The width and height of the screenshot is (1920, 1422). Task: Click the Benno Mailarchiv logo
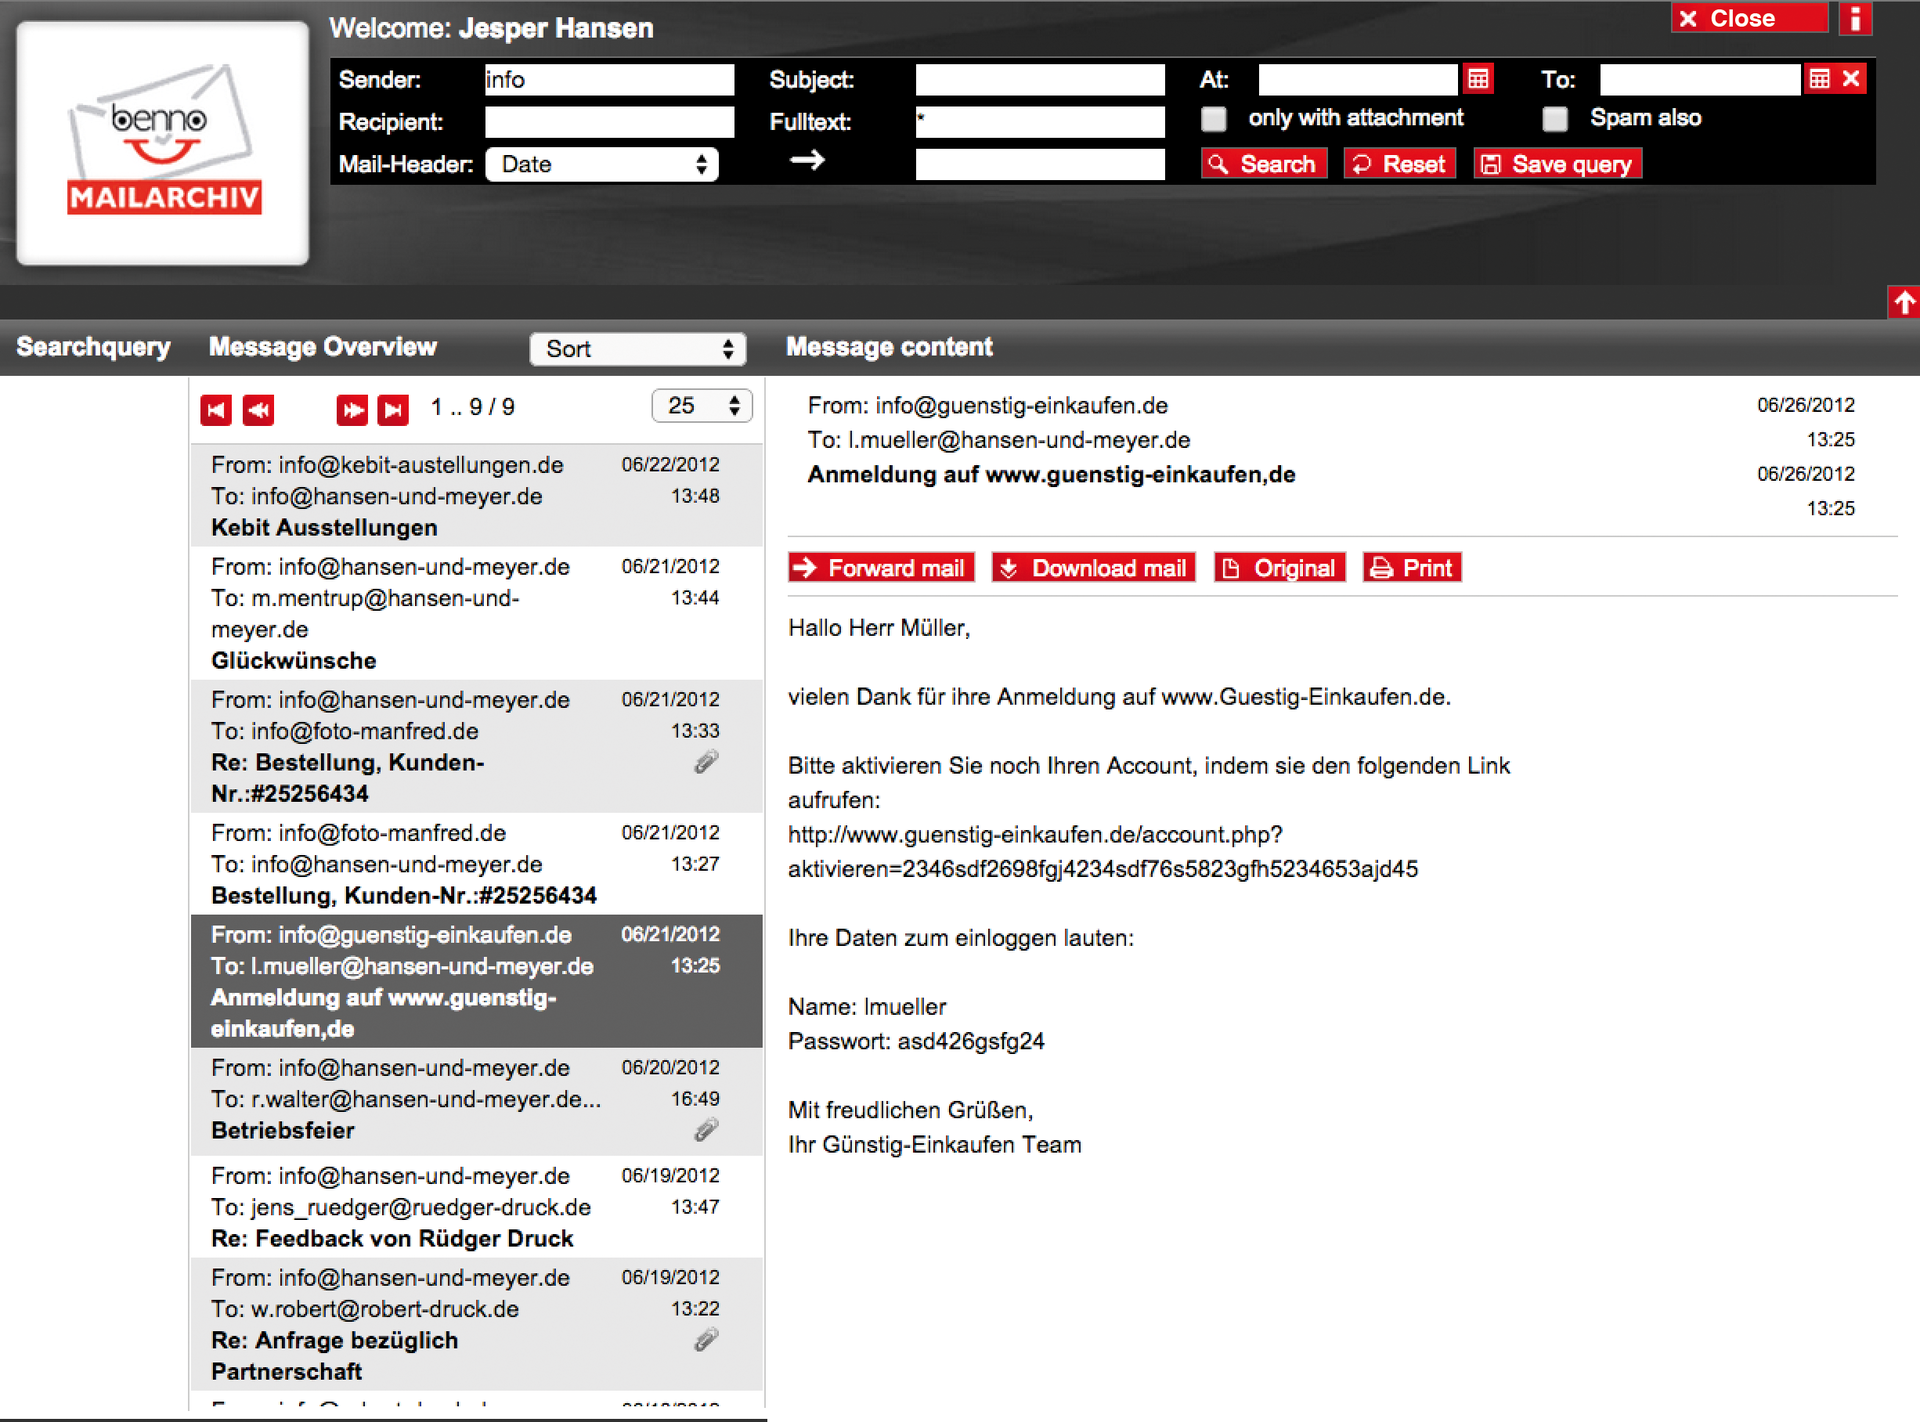[x=162, y=143]
